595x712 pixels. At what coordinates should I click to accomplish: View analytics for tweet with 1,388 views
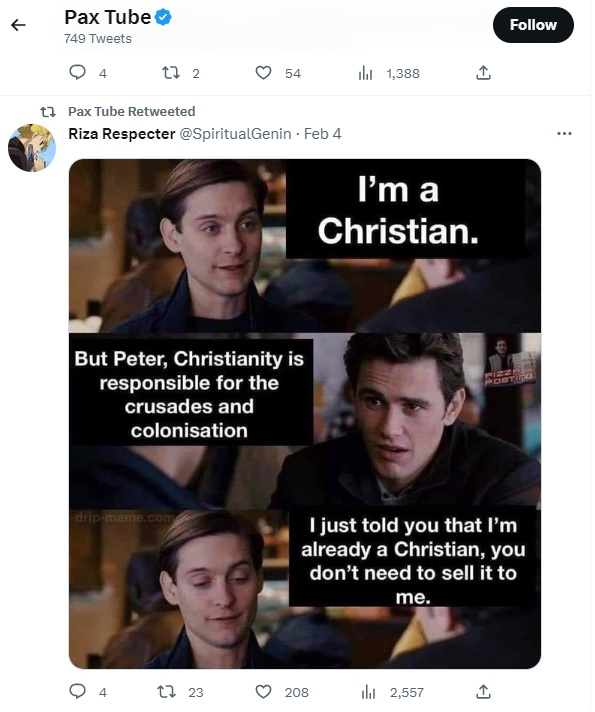(x=367, y=74)
